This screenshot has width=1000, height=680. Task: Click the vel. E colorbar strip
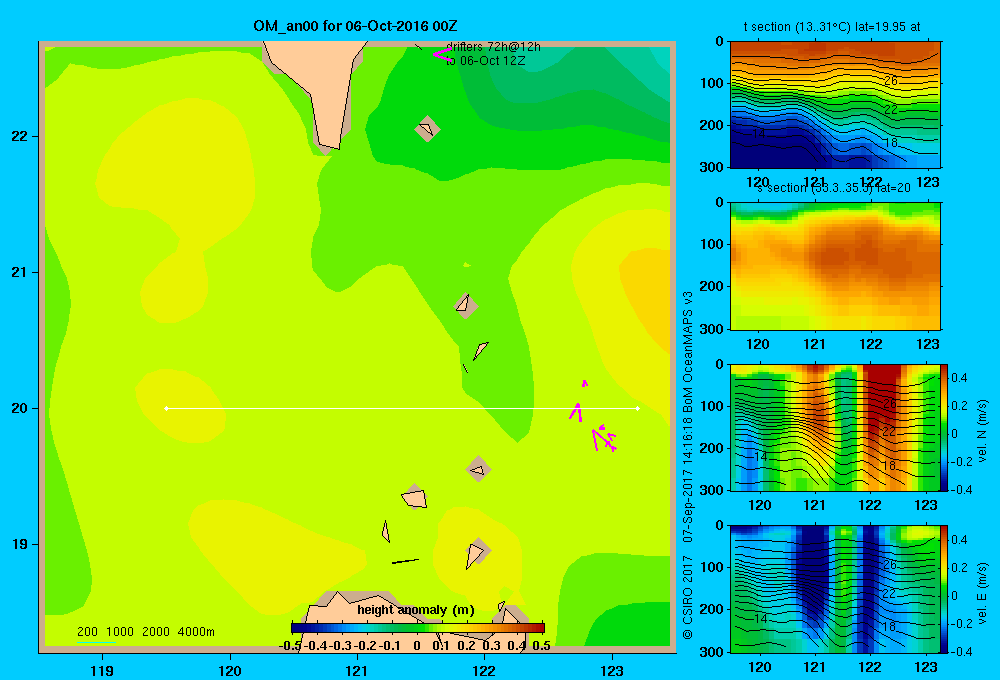point(945,589)
